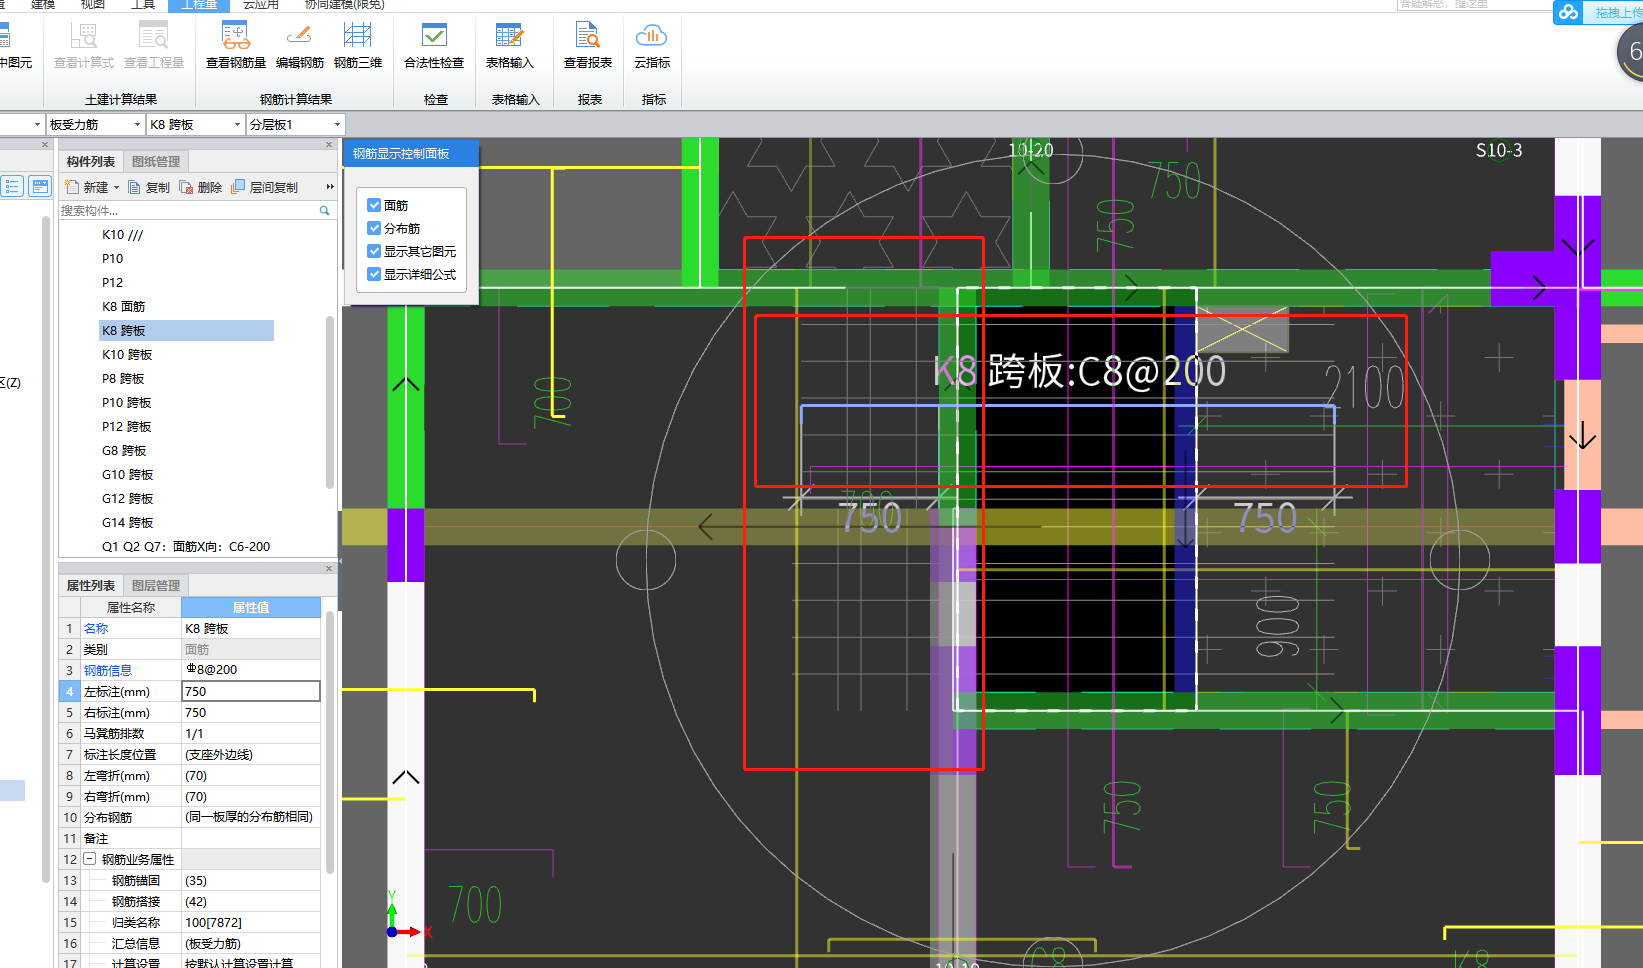
Task: Select G14 跨板 in component list
Action: click(127, 523)
